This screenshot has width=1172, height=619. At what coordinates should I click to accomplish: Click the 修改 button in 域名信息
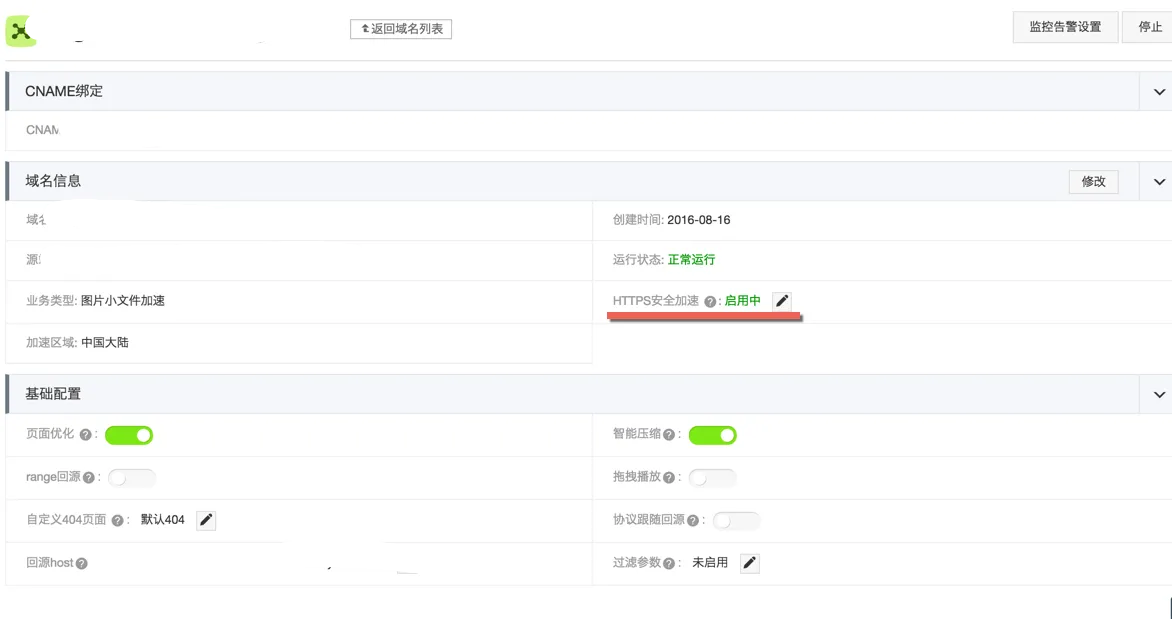click(1094, 182)
